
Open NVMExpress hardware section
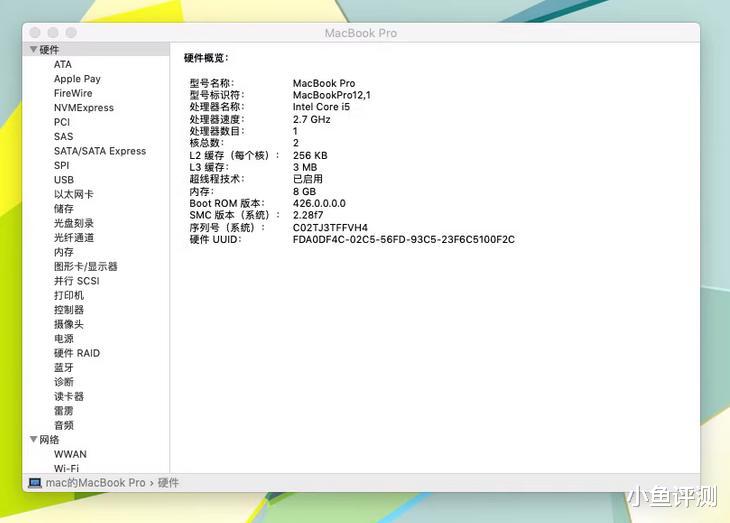(84, 108)
